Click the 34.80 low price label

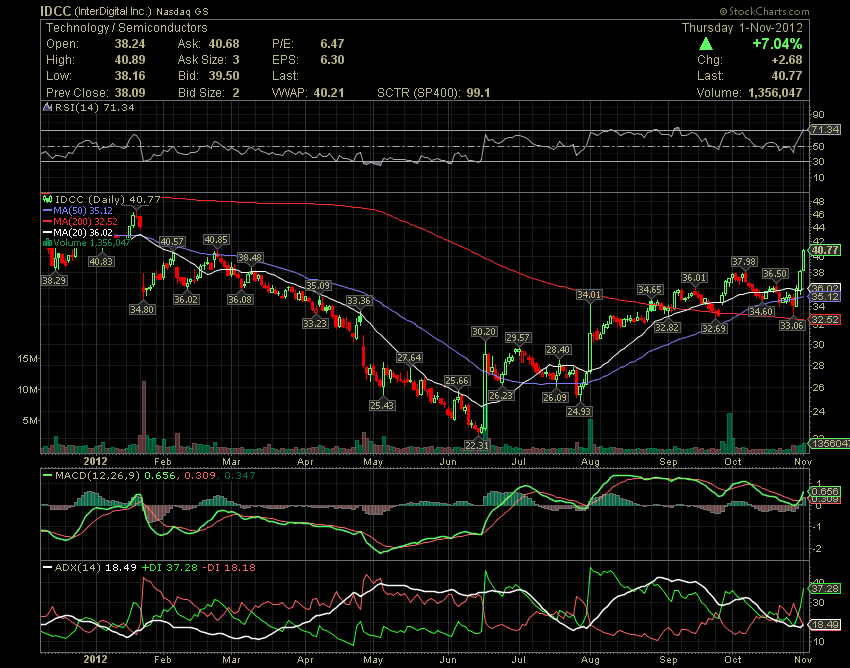click(x=142, y=309)
